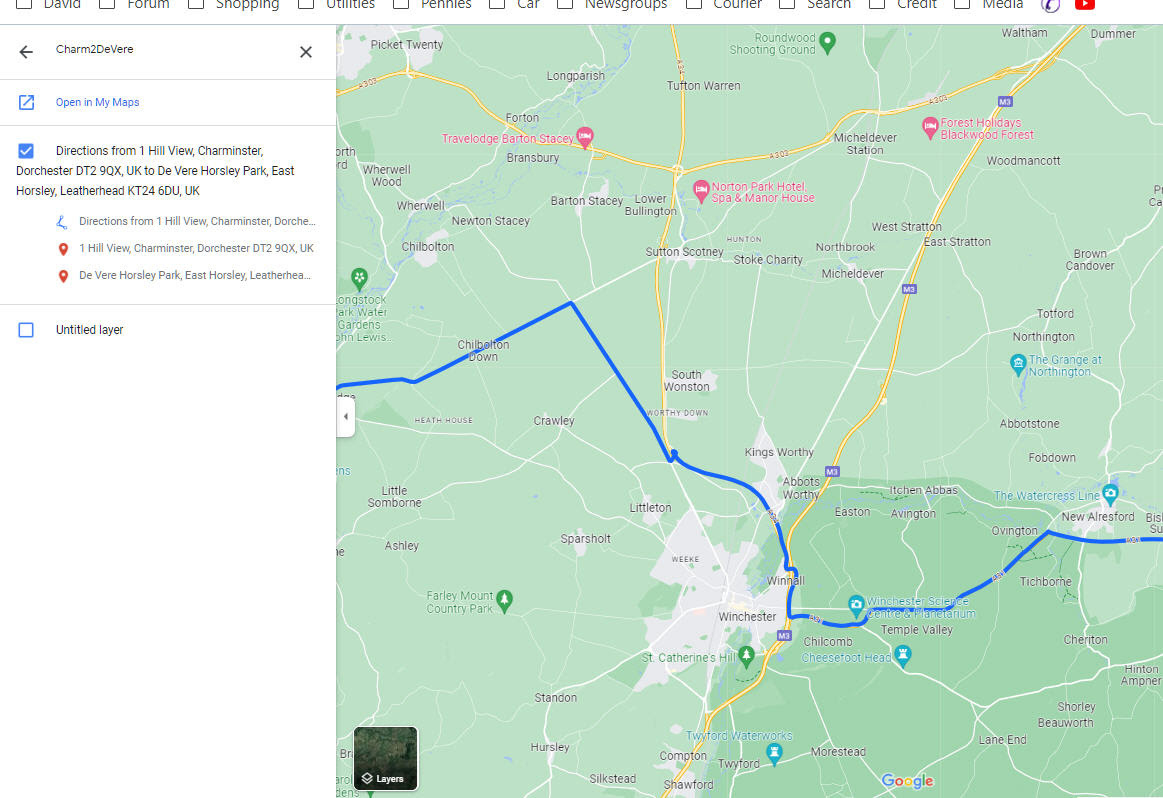Click the satellite imagery thumbnail preview
Image resolution: width=1163 pixels, height=798 pixels.
(385, 750)
